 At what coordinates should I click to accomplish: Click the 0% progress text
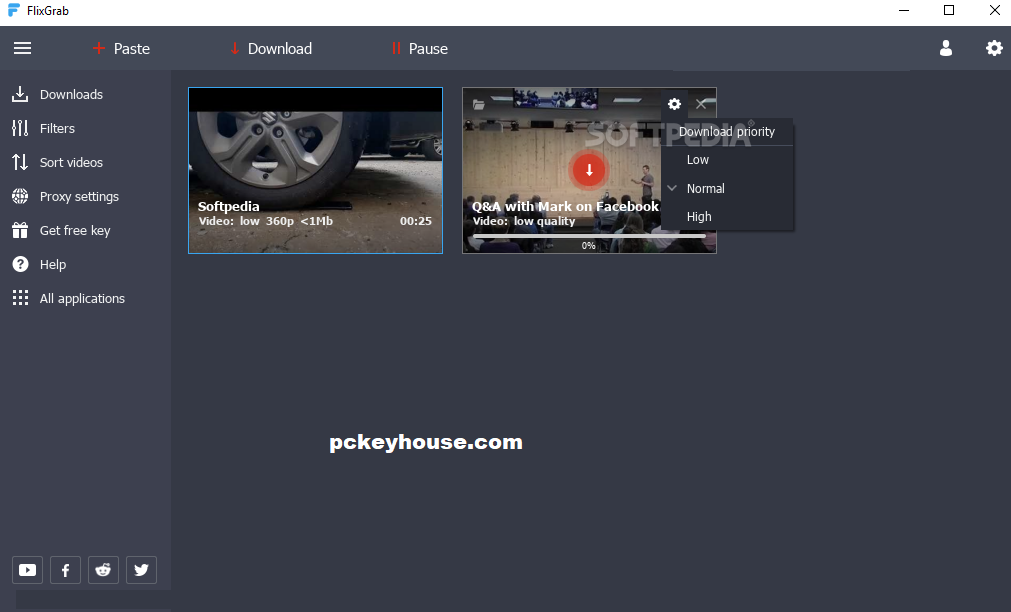tap(589, 246)
